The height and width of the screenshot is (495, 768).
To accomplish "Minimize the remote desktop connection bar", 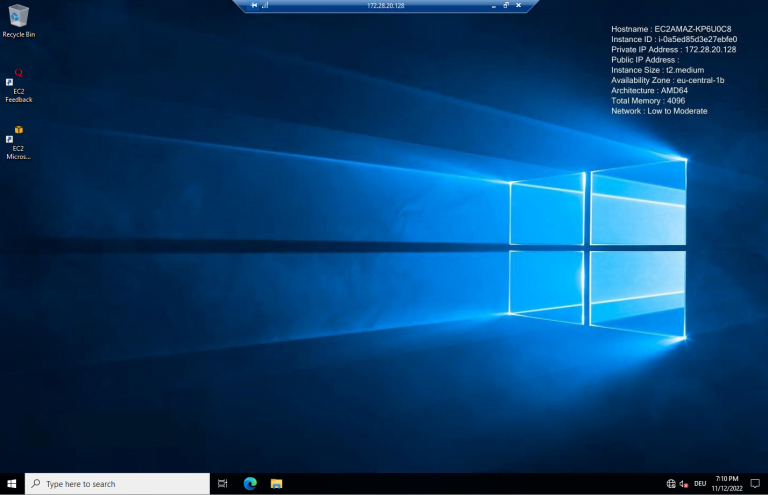I will (493, 5).
